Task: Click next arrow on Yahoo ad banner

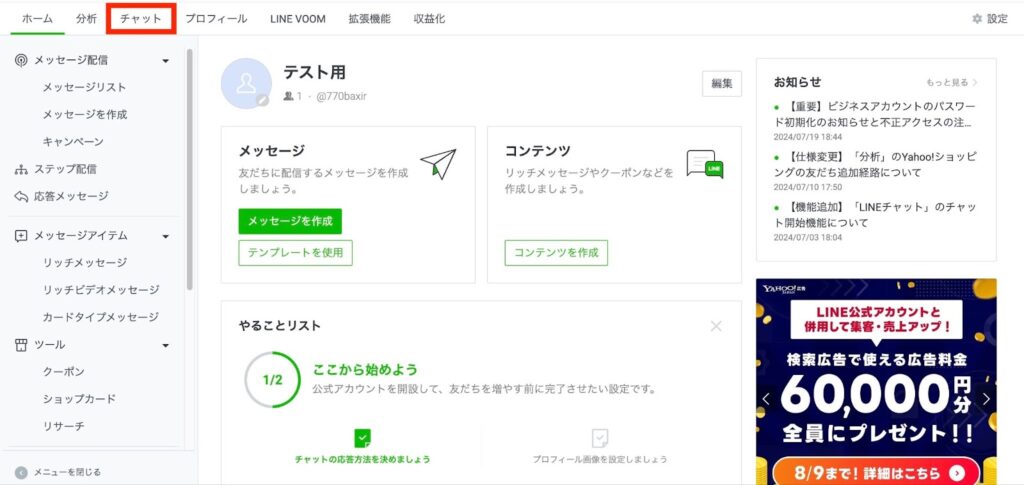Action: 986,399
